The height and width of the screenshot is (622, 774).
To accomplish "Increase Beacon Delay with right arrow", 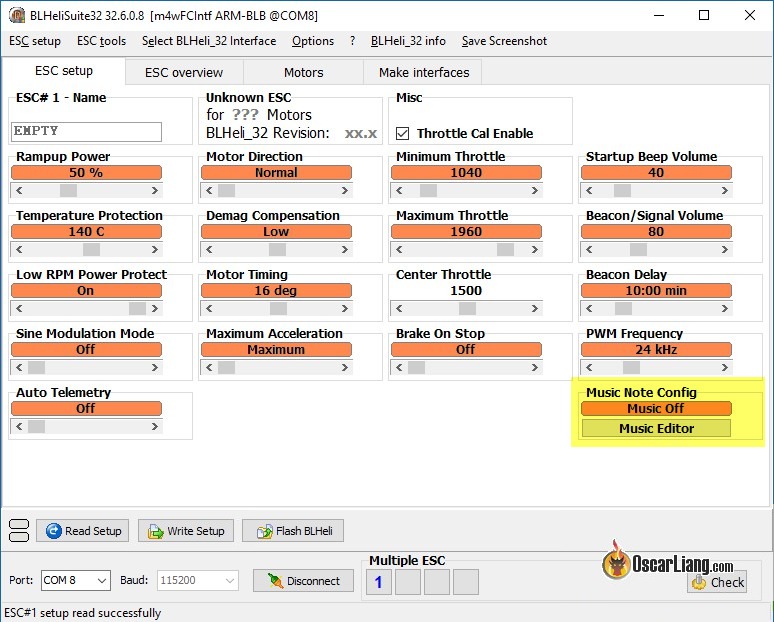I will (725, 309).
